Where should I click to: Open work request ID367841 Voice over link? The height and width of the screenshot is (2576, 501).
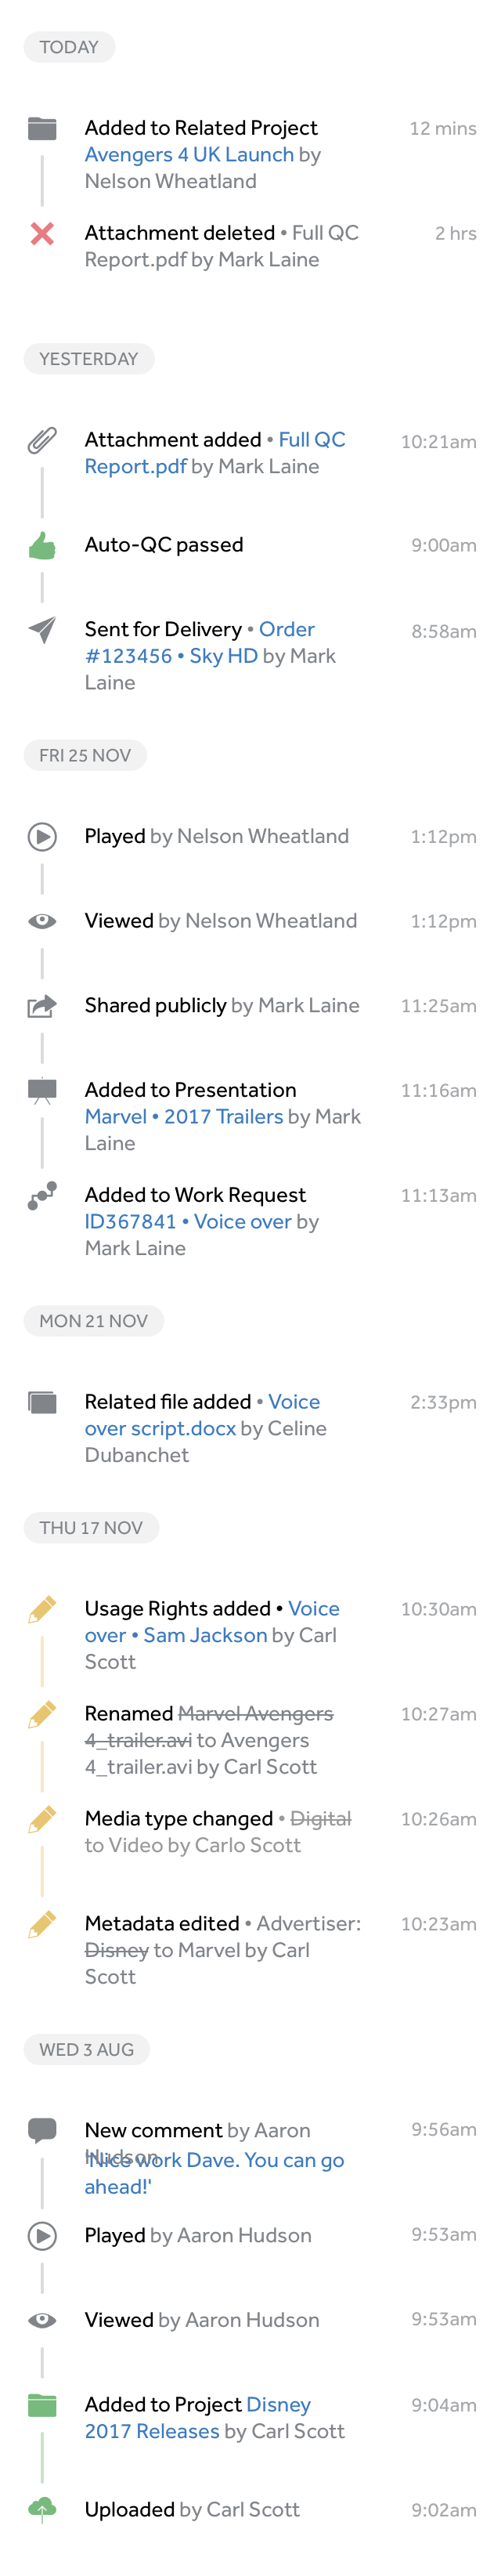click(x=188, y=1222)
